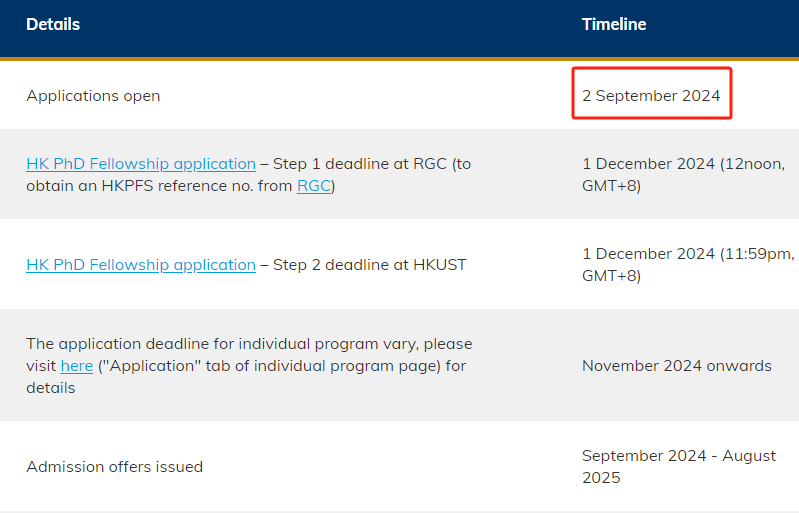Open the RGC link

[x=313, y=185]
